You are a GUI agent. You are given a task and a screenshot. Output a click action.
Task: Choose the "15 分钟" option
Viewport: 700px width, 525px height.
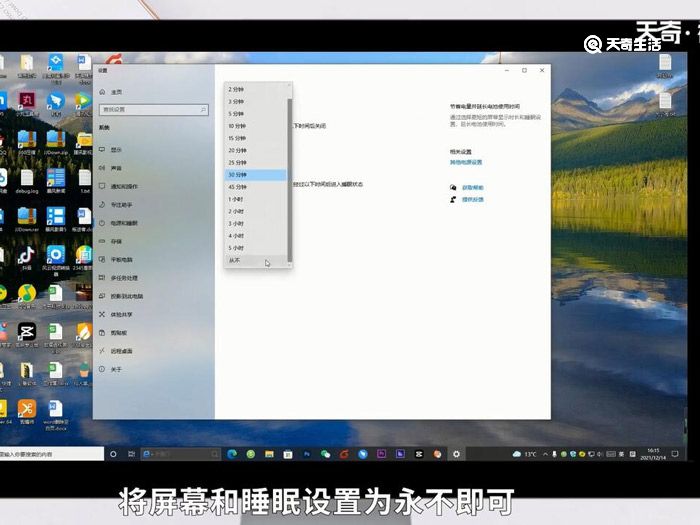pos(256,138)
